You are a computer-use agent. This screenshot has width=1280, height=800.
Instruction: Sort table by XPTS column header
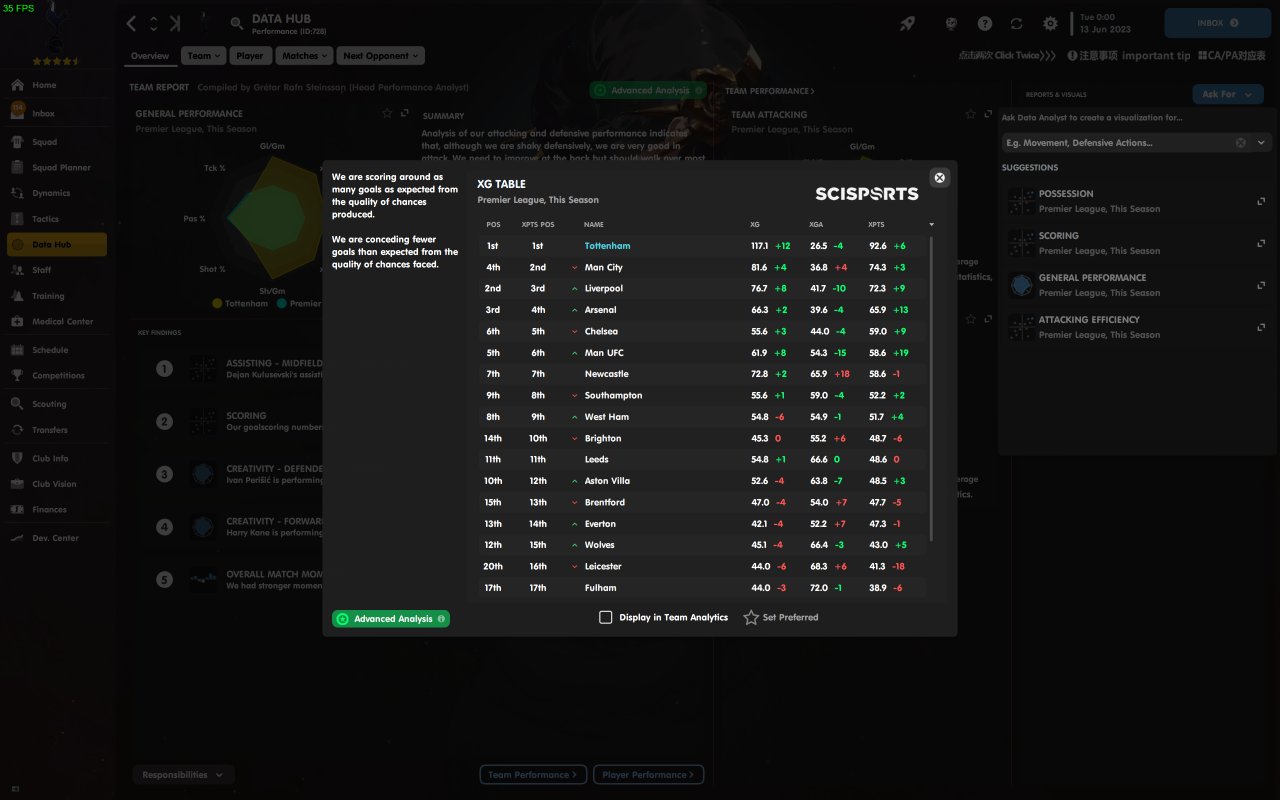[x=876, y=224]
